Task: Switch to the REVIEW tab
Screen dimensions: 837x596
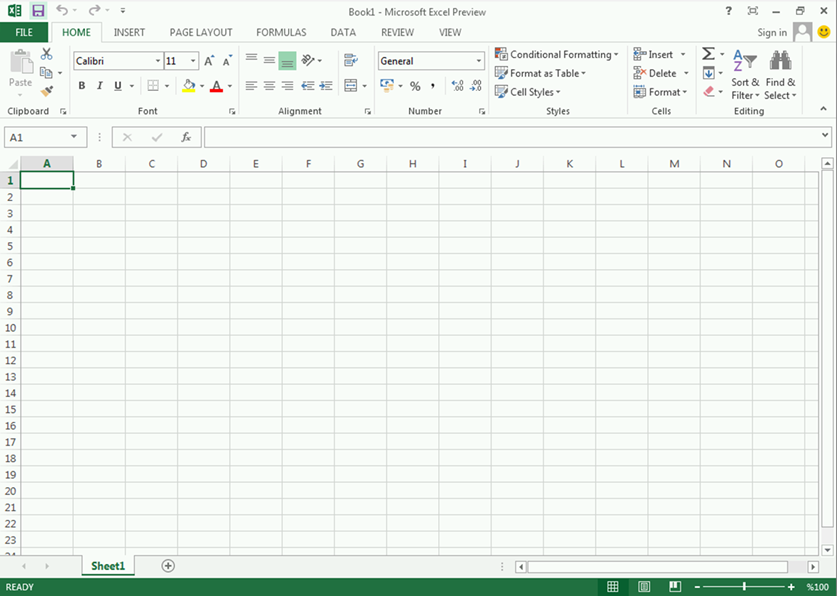Action: click(x=398, y=32)
